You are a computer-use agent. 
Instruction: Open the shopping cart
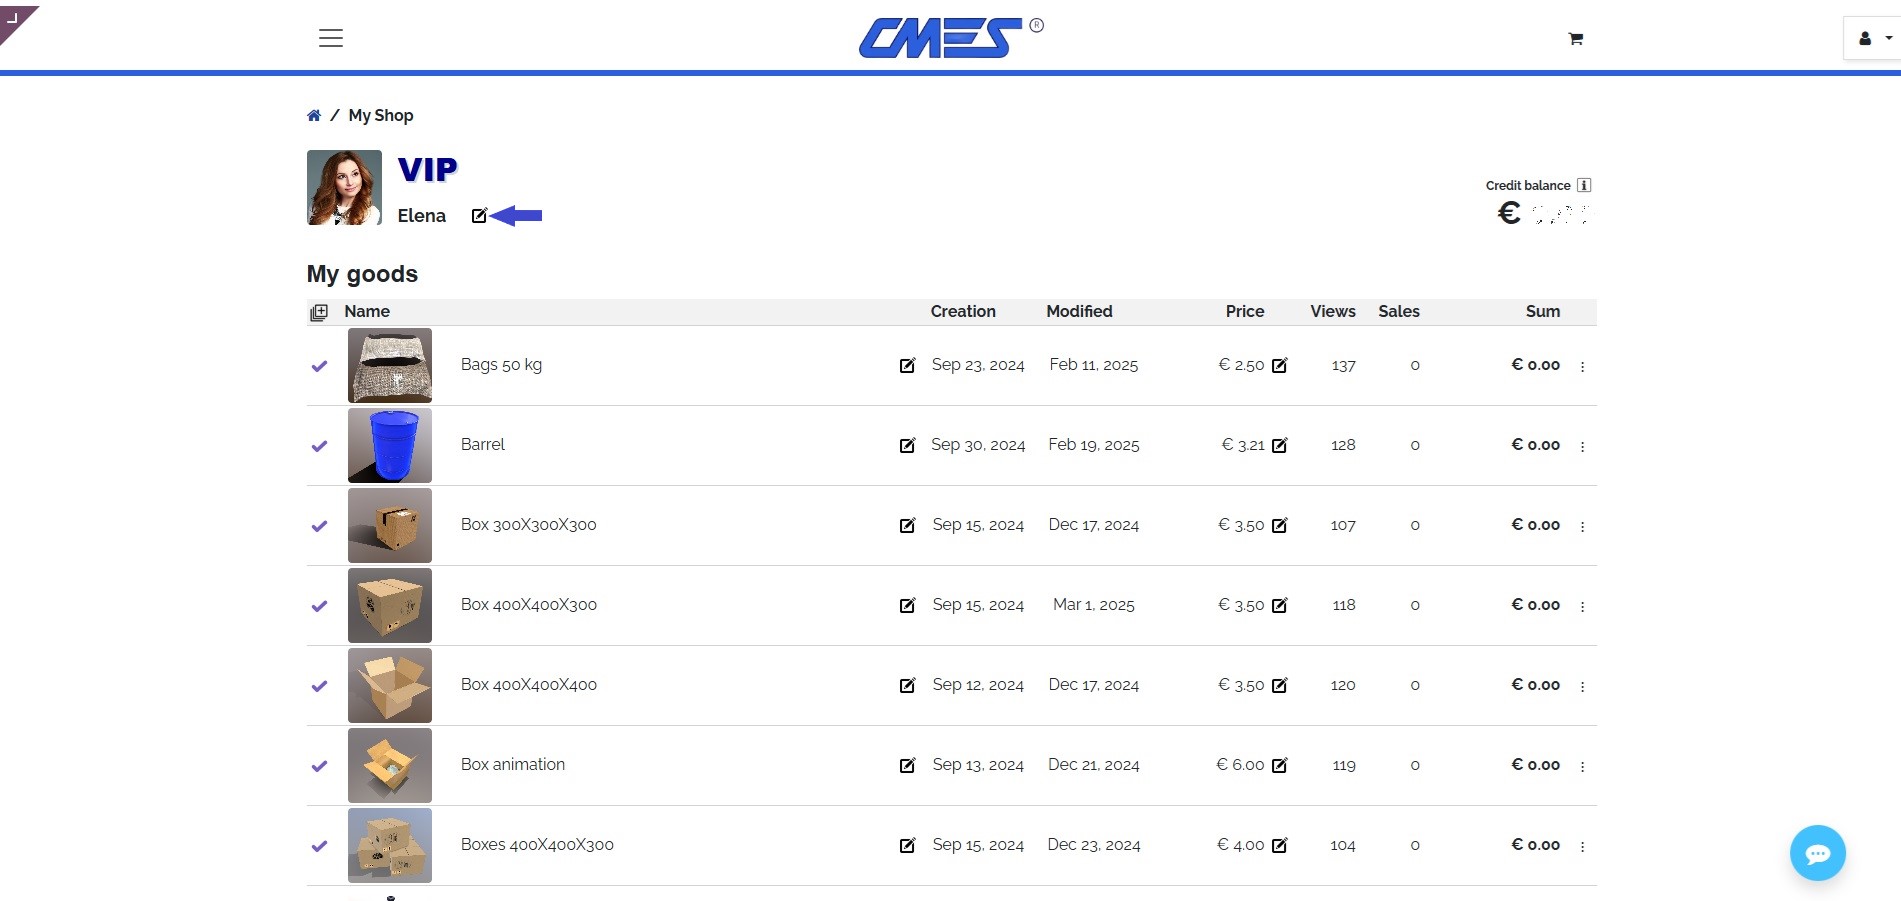[1576, 39]
